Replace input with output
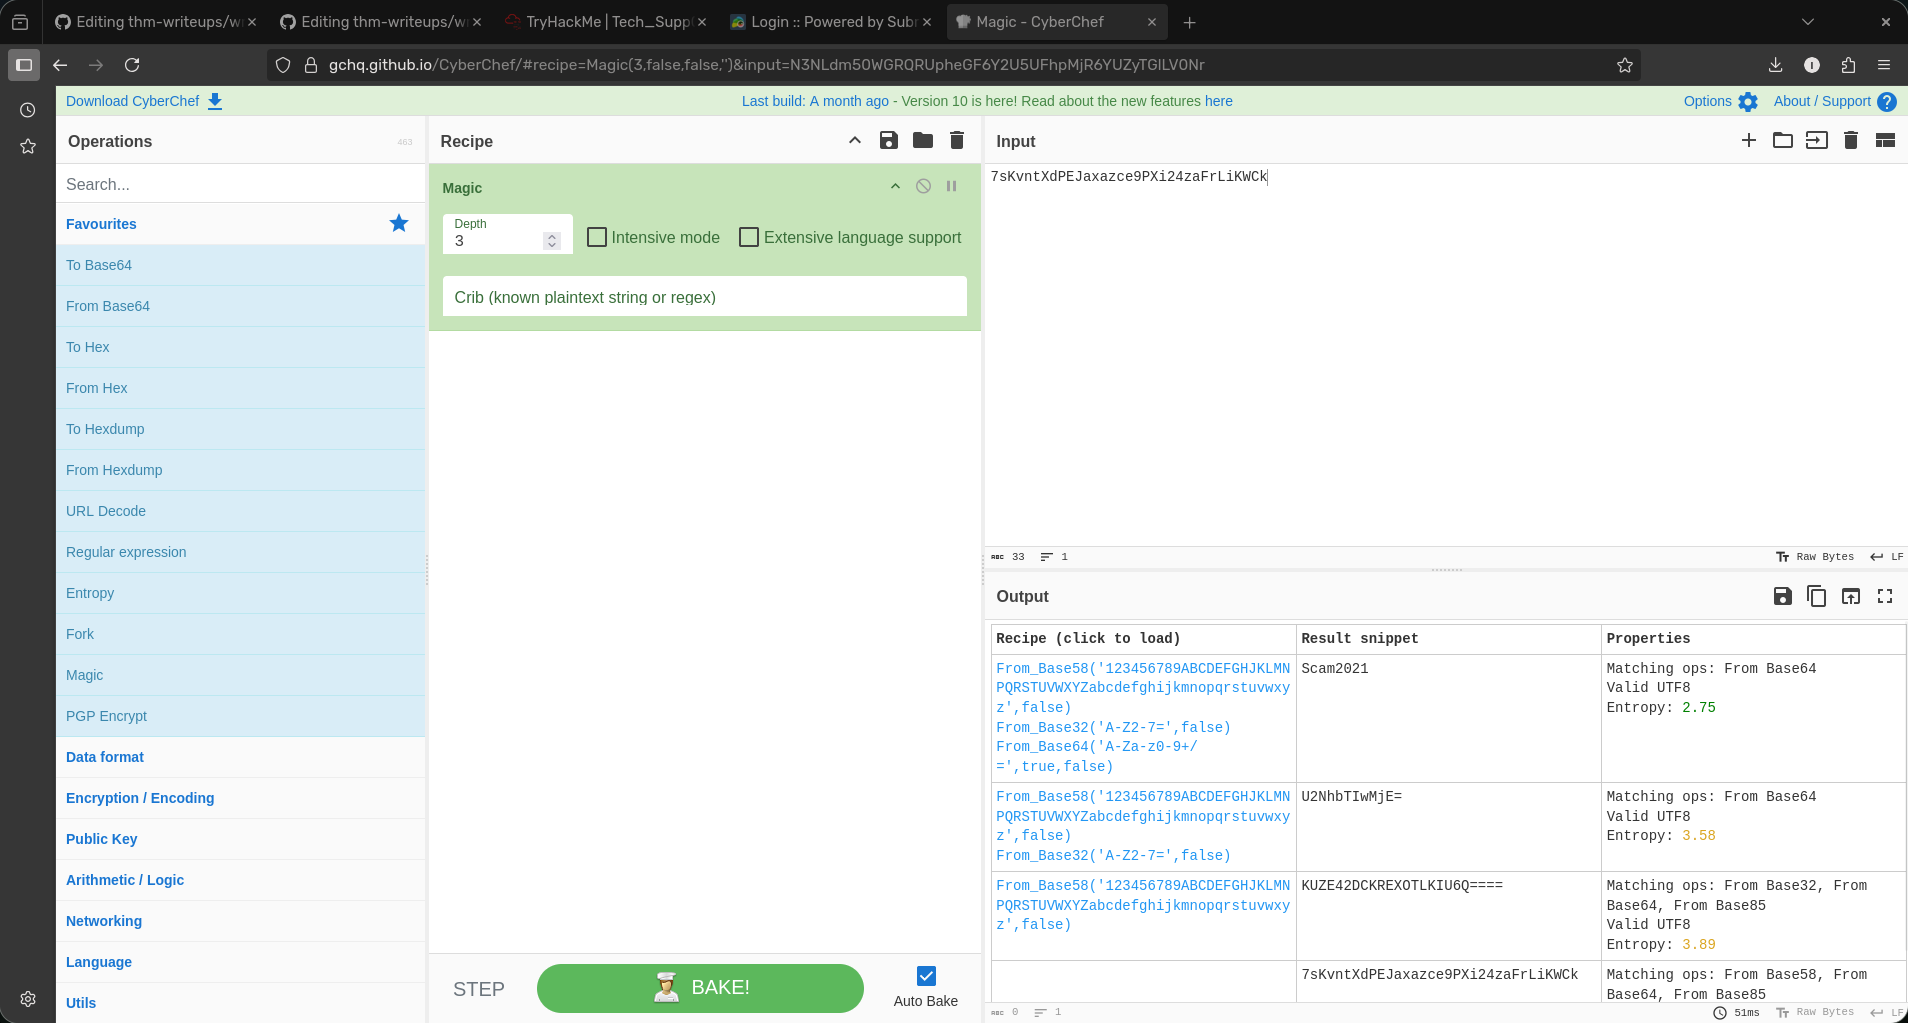Viewport: 1908px width, 1023px height. click(1851, 596)
